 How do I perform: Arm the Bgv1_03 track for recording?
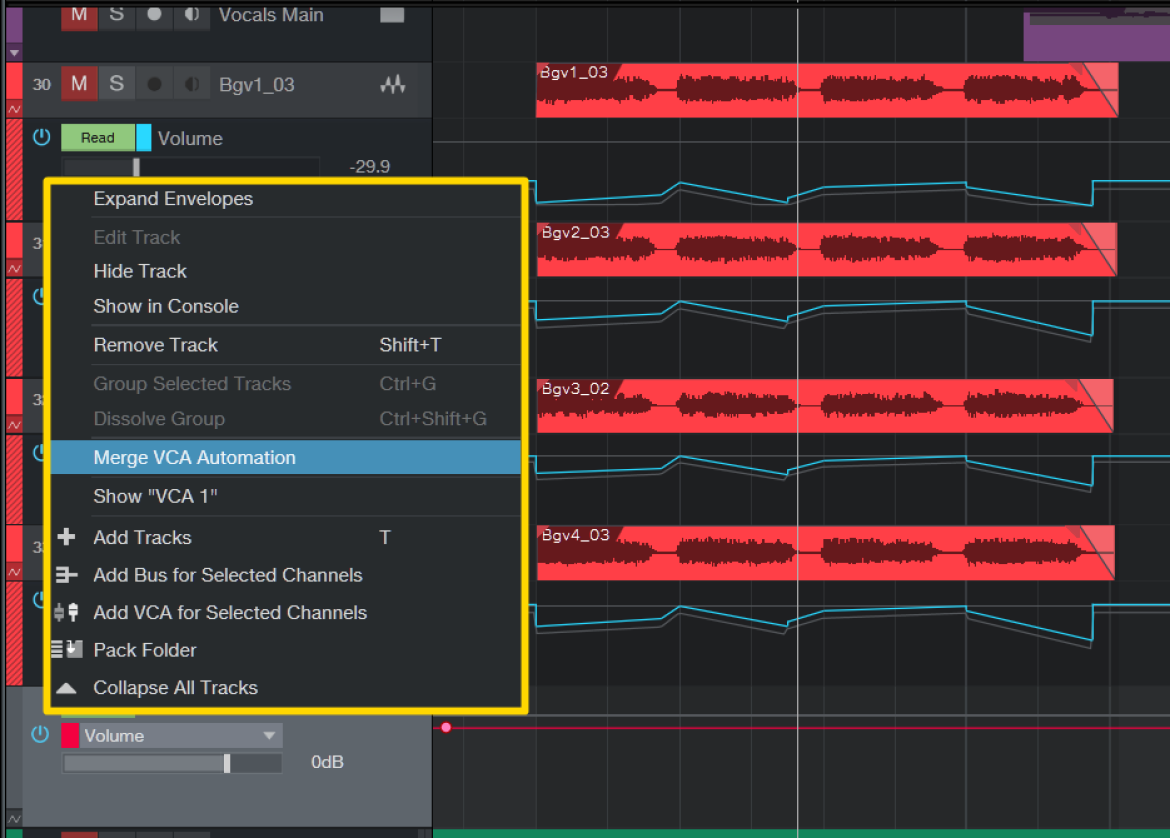(154, 84)
